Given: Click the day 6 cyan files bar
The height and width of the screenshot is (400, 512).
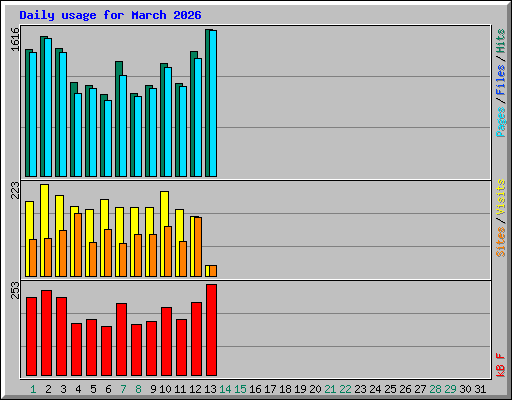Looking at the screenshot, I should tap(108, 138).
